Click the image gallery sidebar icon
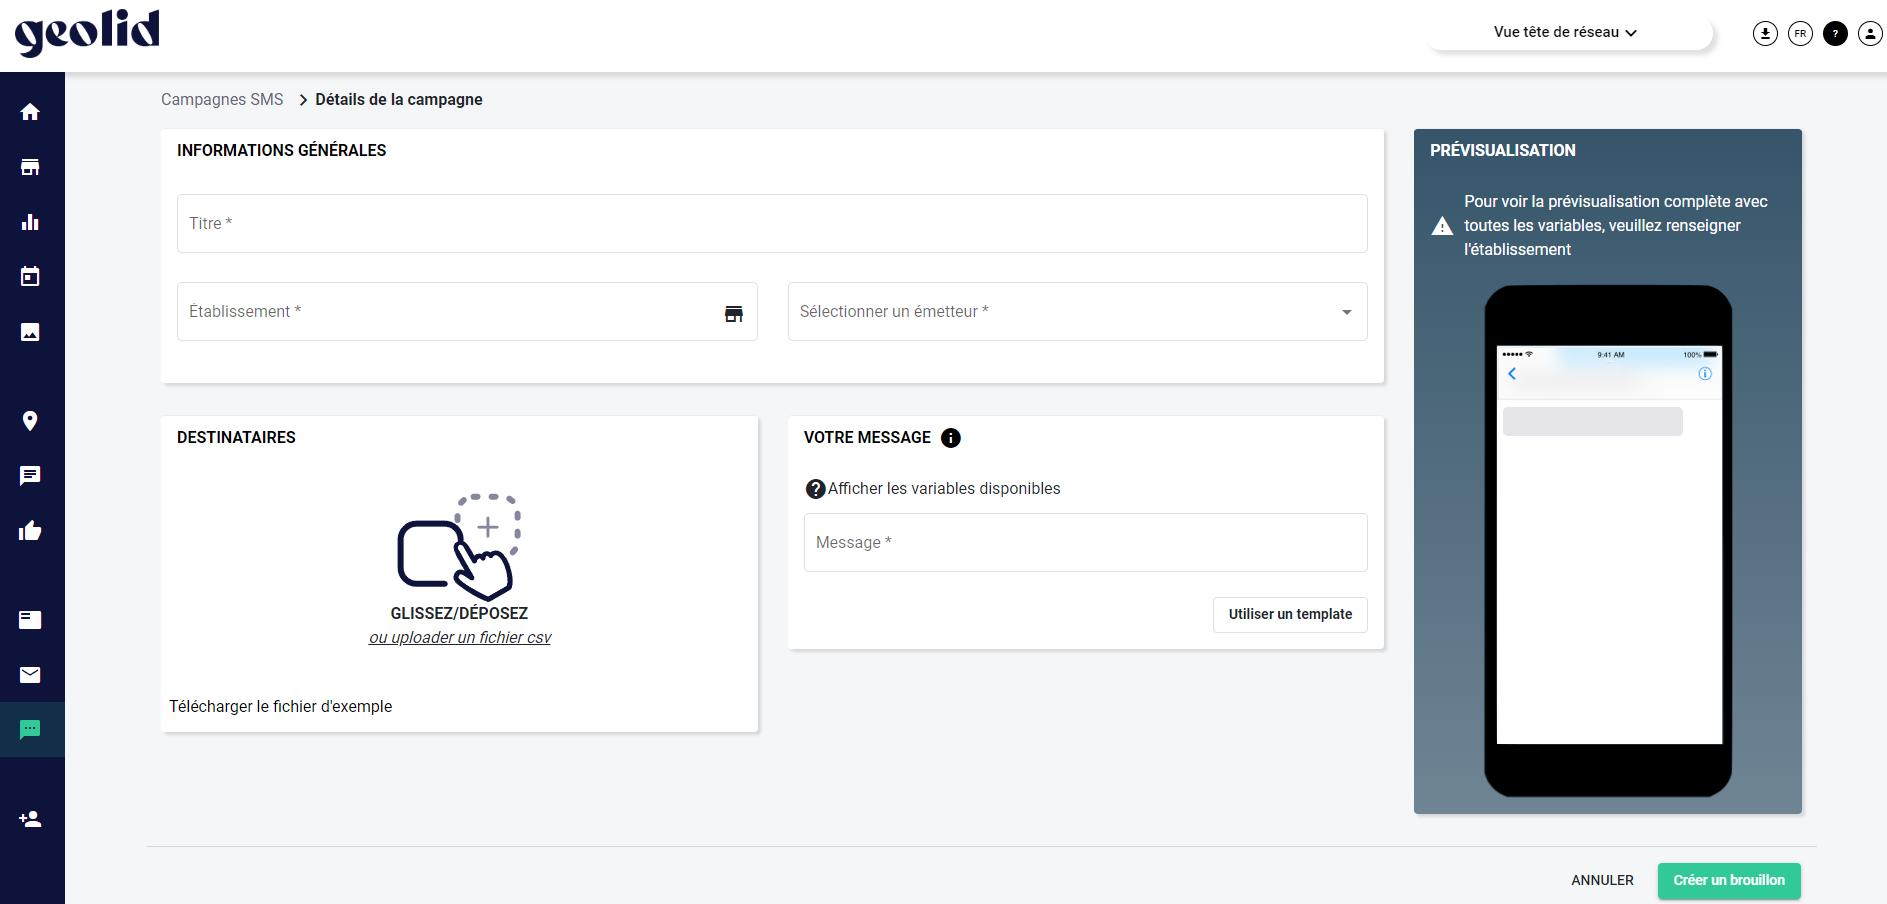This screenshot has height=904, width=1887. (30, 332)
